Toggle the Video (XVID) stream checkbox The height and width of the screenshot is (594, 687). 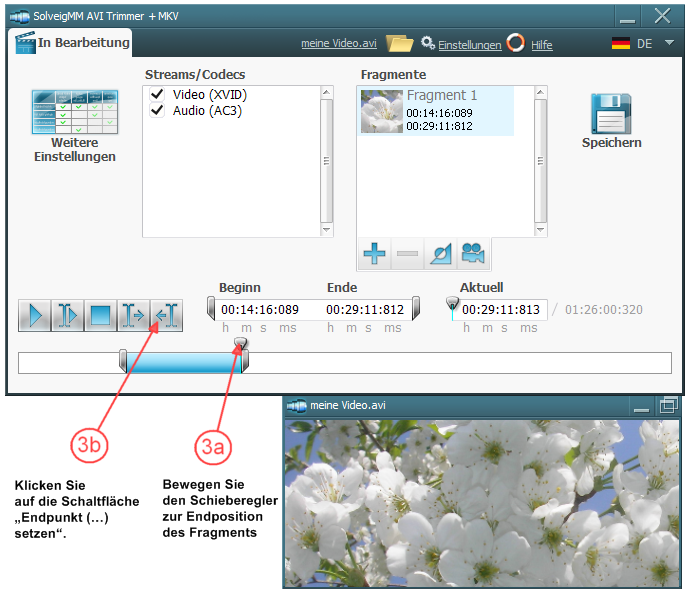(157, 94)
